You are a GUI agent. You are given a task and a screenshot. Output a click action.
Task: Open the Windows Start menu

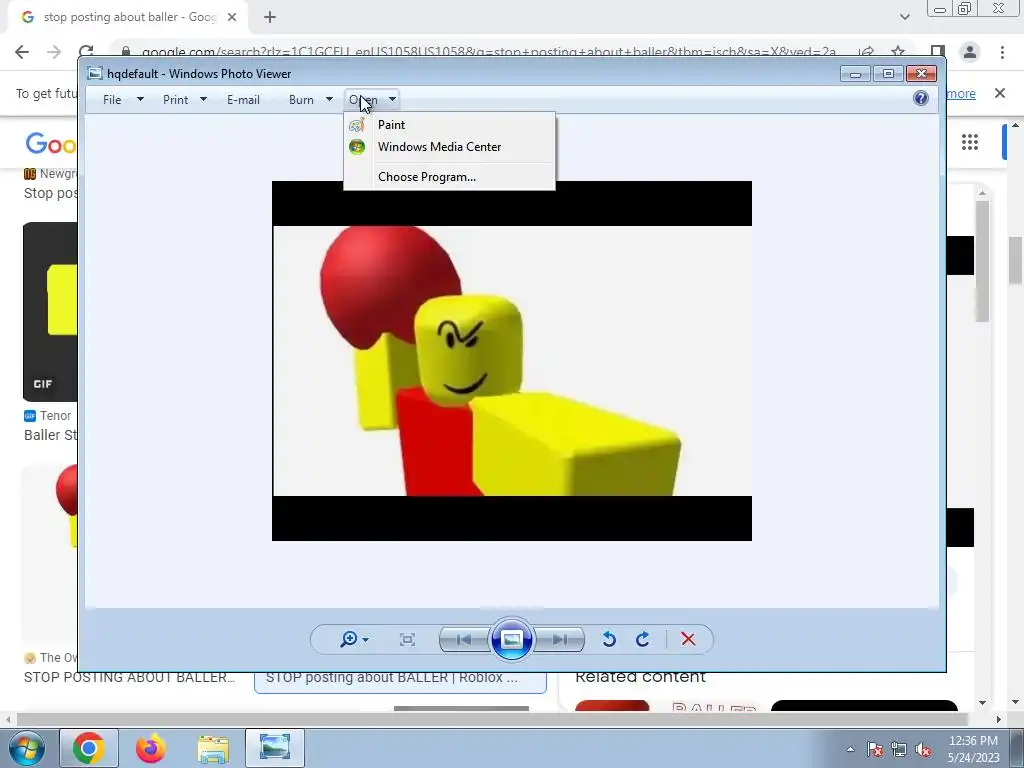click(26, 748)
